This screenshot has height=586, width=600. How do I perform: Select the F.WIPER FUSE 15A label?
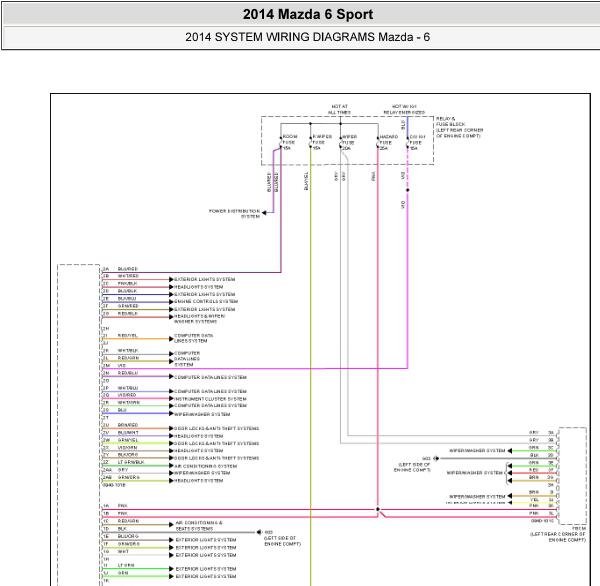click(322, 142)
